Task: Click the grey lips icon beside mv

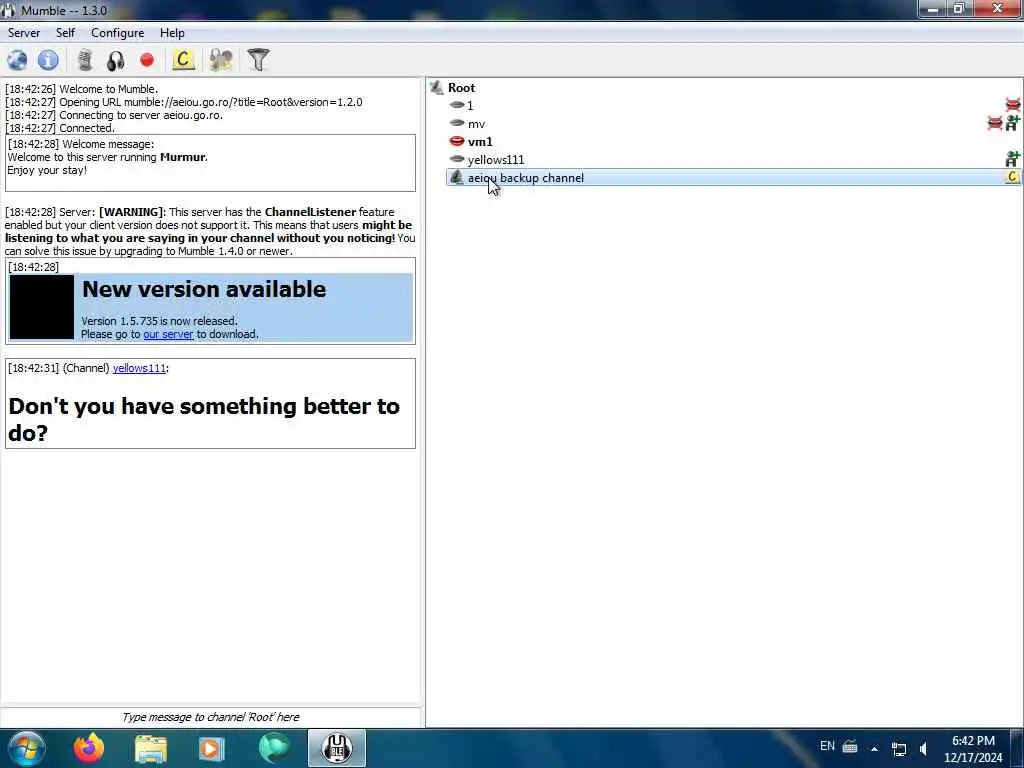Action: click(457, 123)
